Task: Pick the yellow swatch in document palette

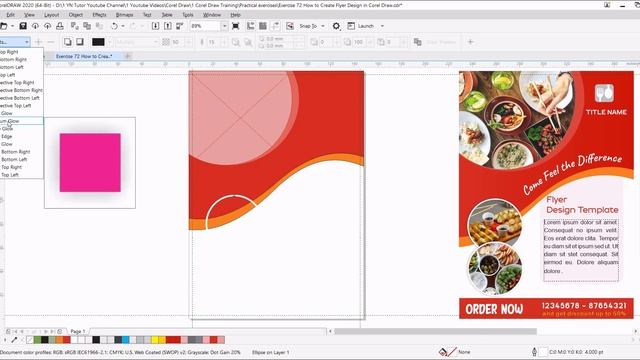Action: (155, 340)
